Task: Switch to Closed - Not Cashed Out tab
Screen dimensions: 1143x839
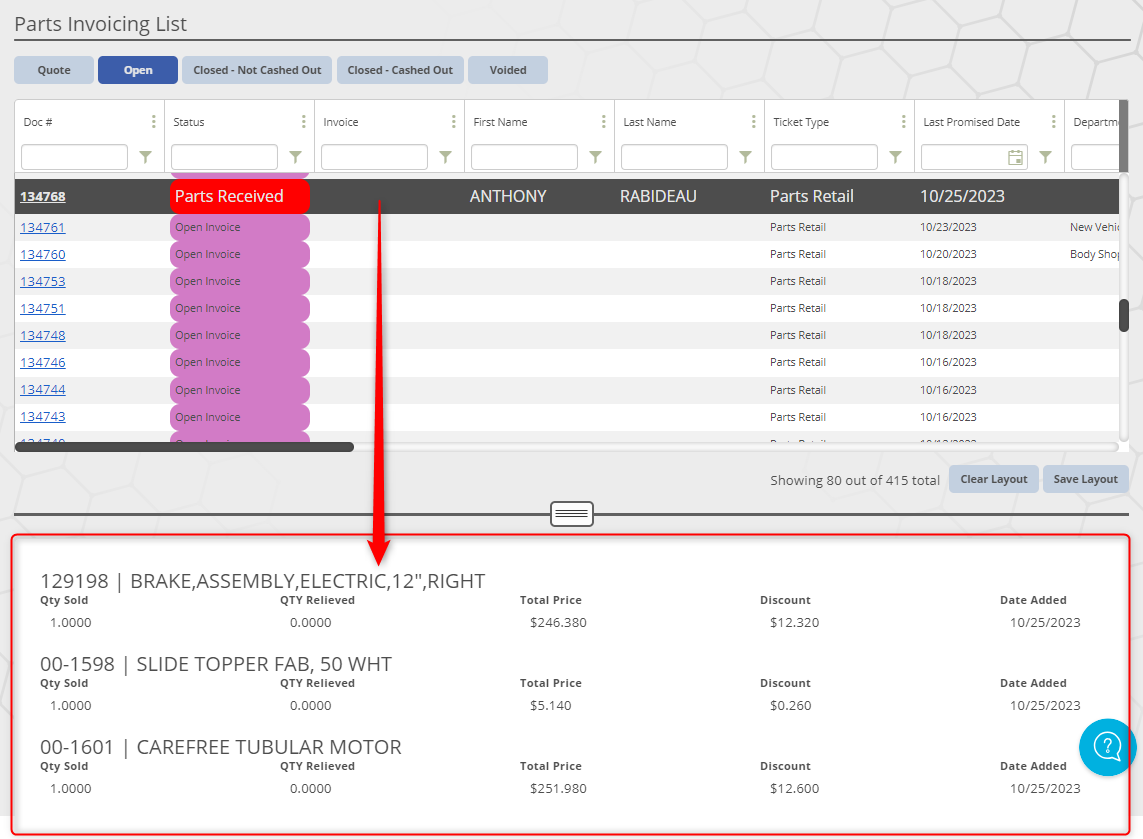Action: click(x=257, y=70)
